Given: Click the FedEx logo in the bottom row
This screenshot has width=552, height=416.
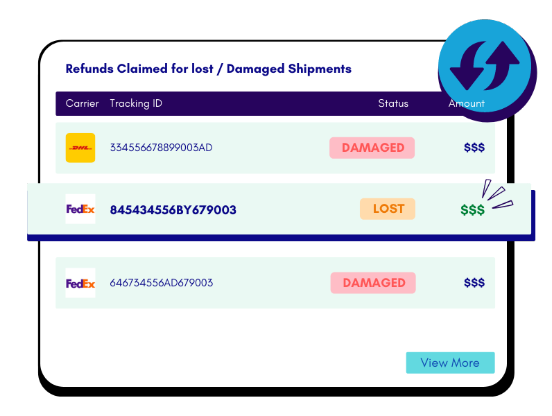Looking at the screenshot, I should [80, 283].
